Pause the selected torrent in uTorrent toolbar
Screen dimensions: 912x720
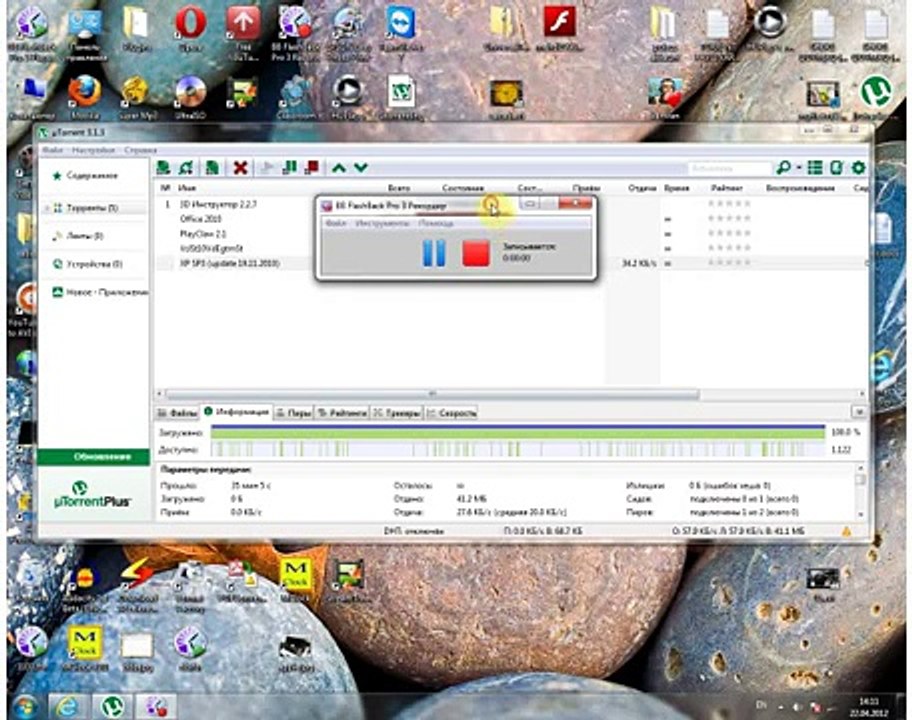pyautogui.click(x=289, y=168)
